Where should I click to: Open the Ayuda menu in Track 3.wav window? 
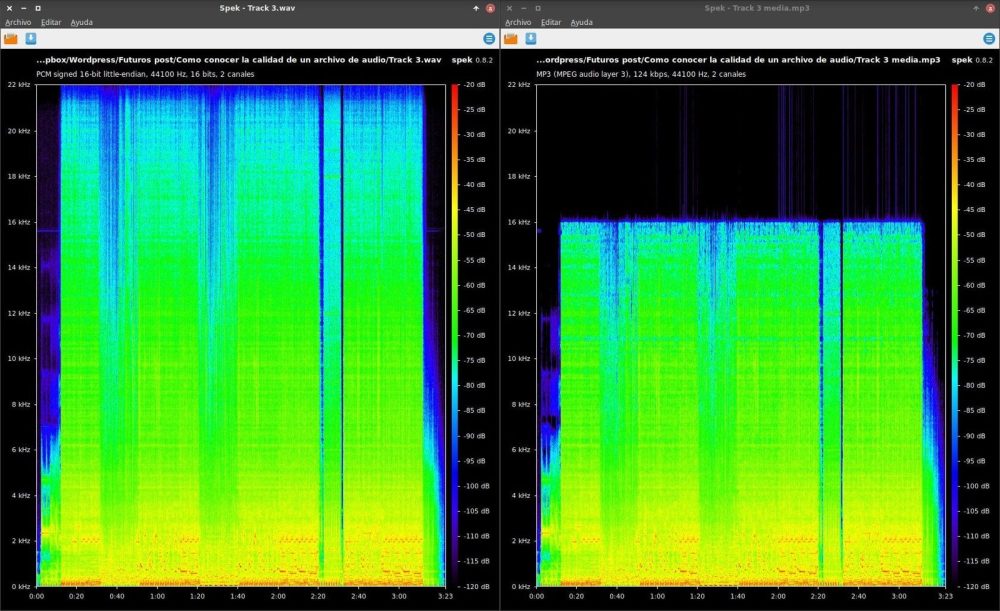(x=81, y=22)
